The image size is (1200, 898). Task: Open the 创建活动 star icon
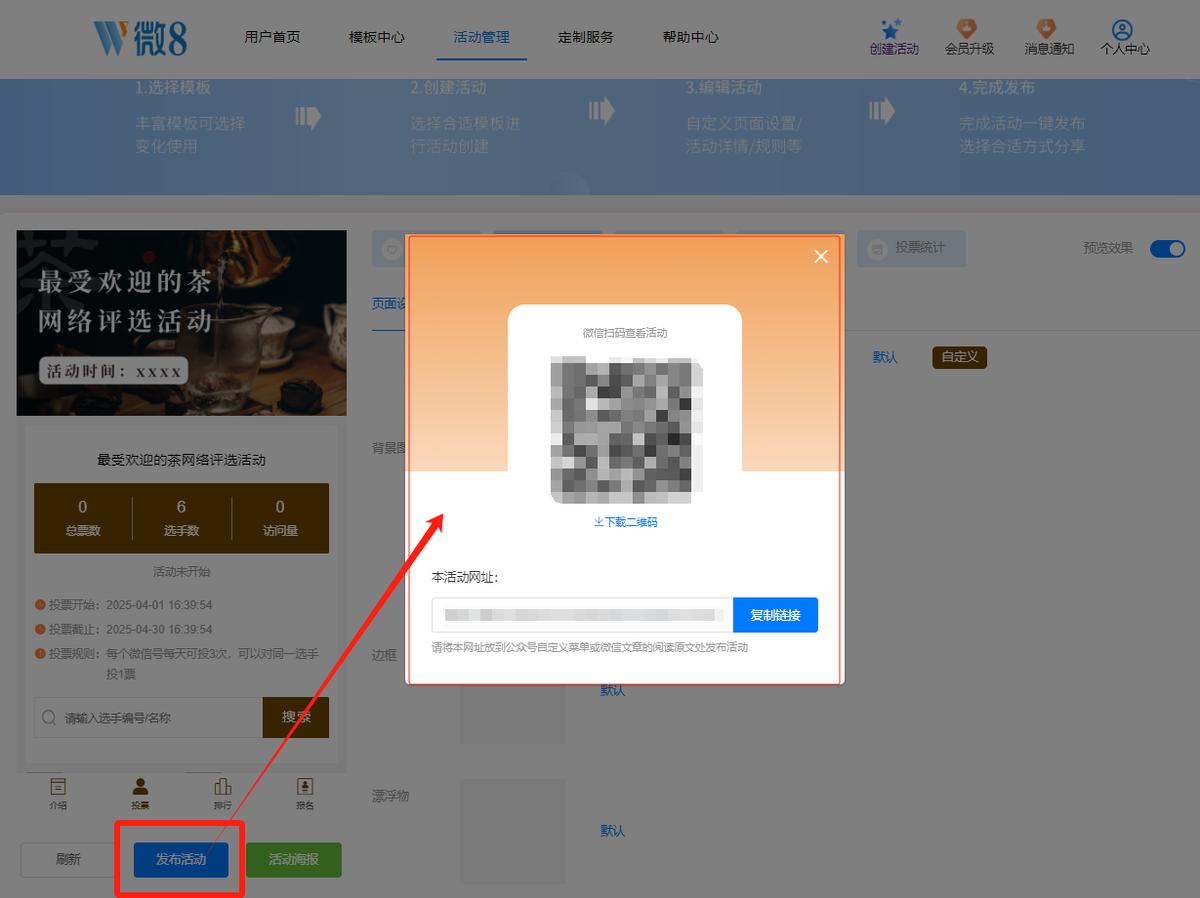(891, 29)
